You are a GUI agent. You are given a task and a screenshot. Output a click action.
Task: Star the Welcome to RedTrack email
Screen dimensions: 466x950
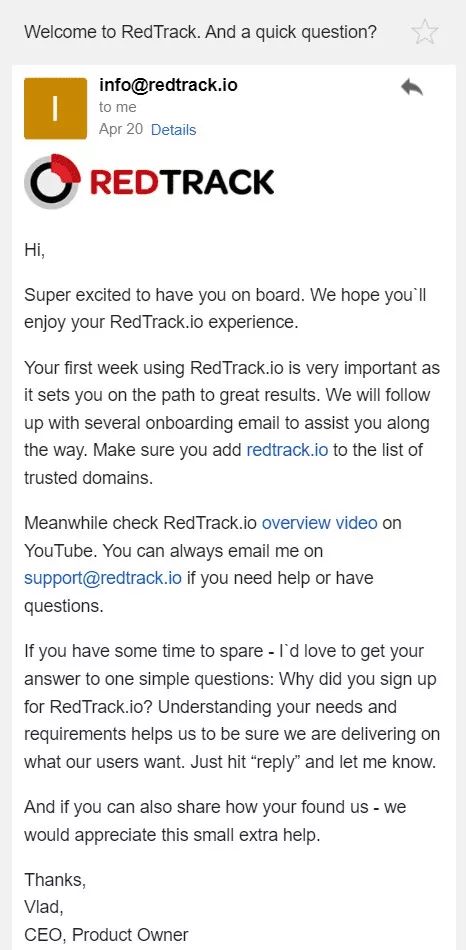tap(424, 32)
